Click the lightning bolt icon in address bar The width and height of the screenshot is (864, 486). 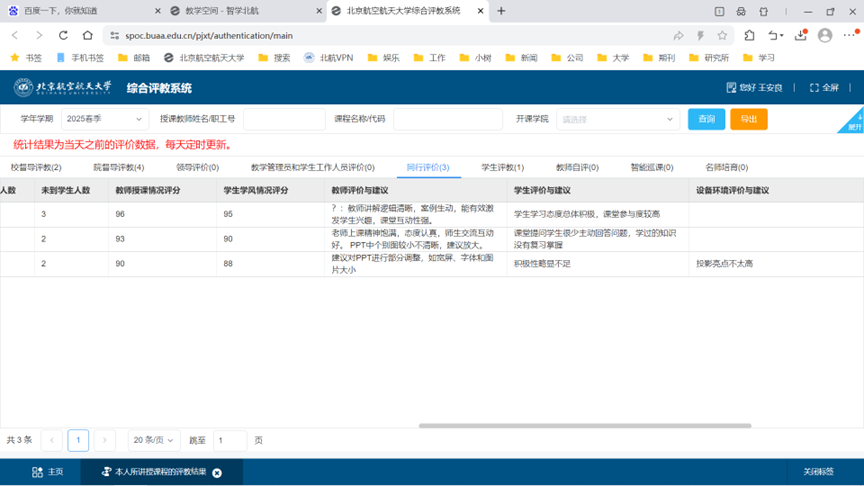pyautogui.click(x=700, y=36)
